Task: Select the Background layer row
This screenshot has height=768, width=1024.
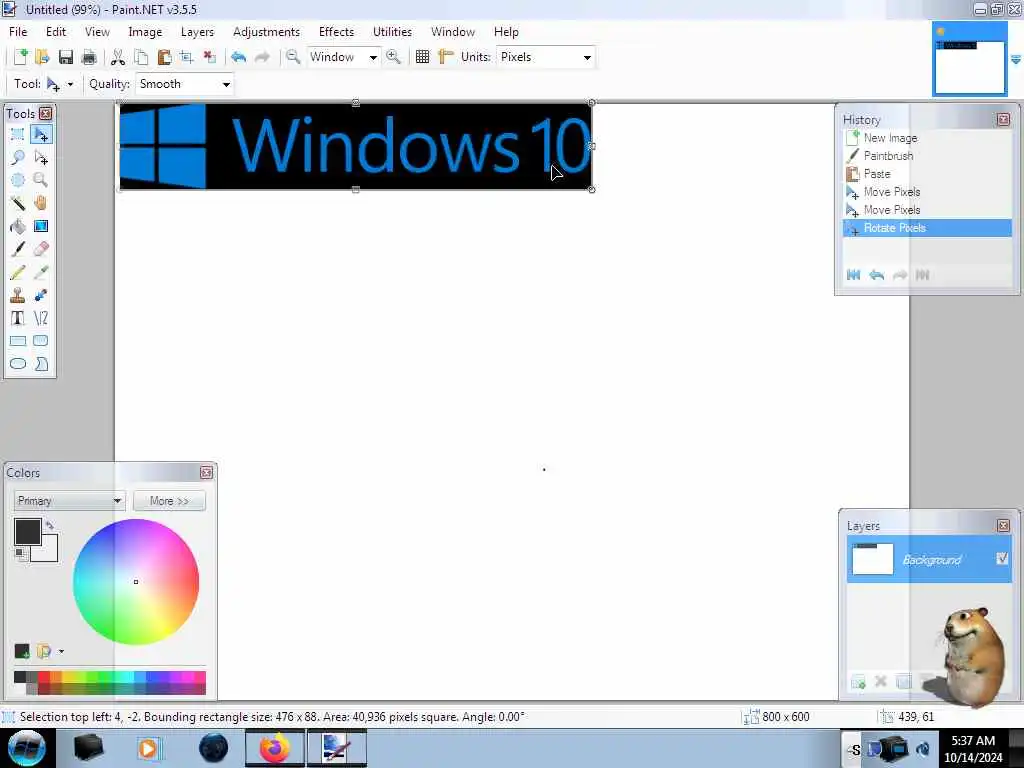Action: click(x=929, y=559)
